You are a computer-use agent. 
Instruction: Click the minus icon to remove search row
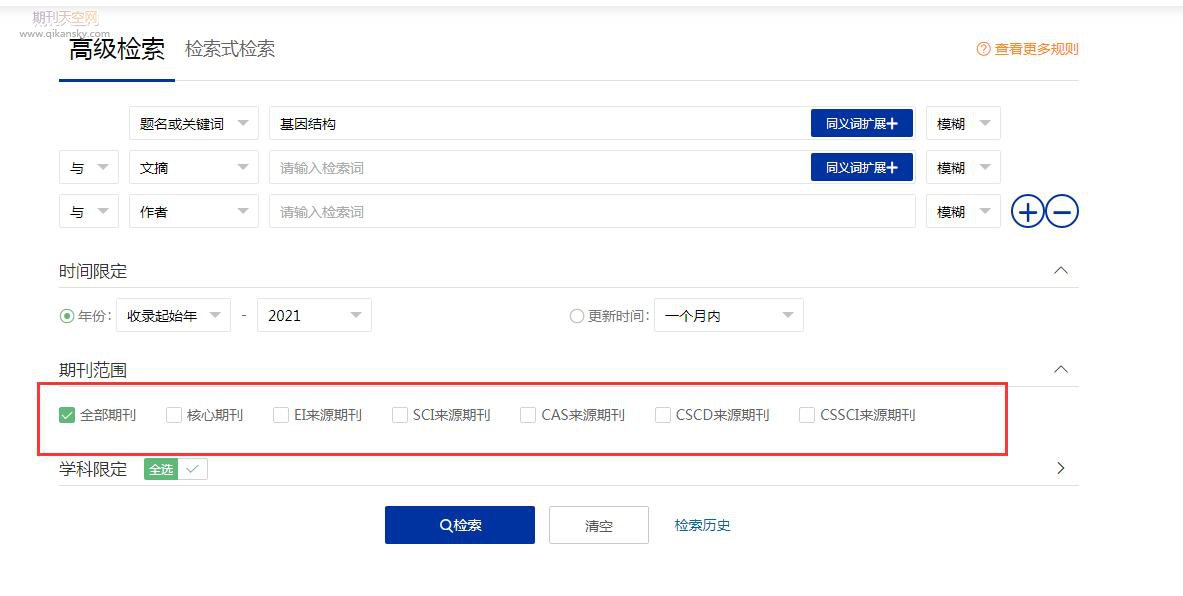pos(1062,212)
